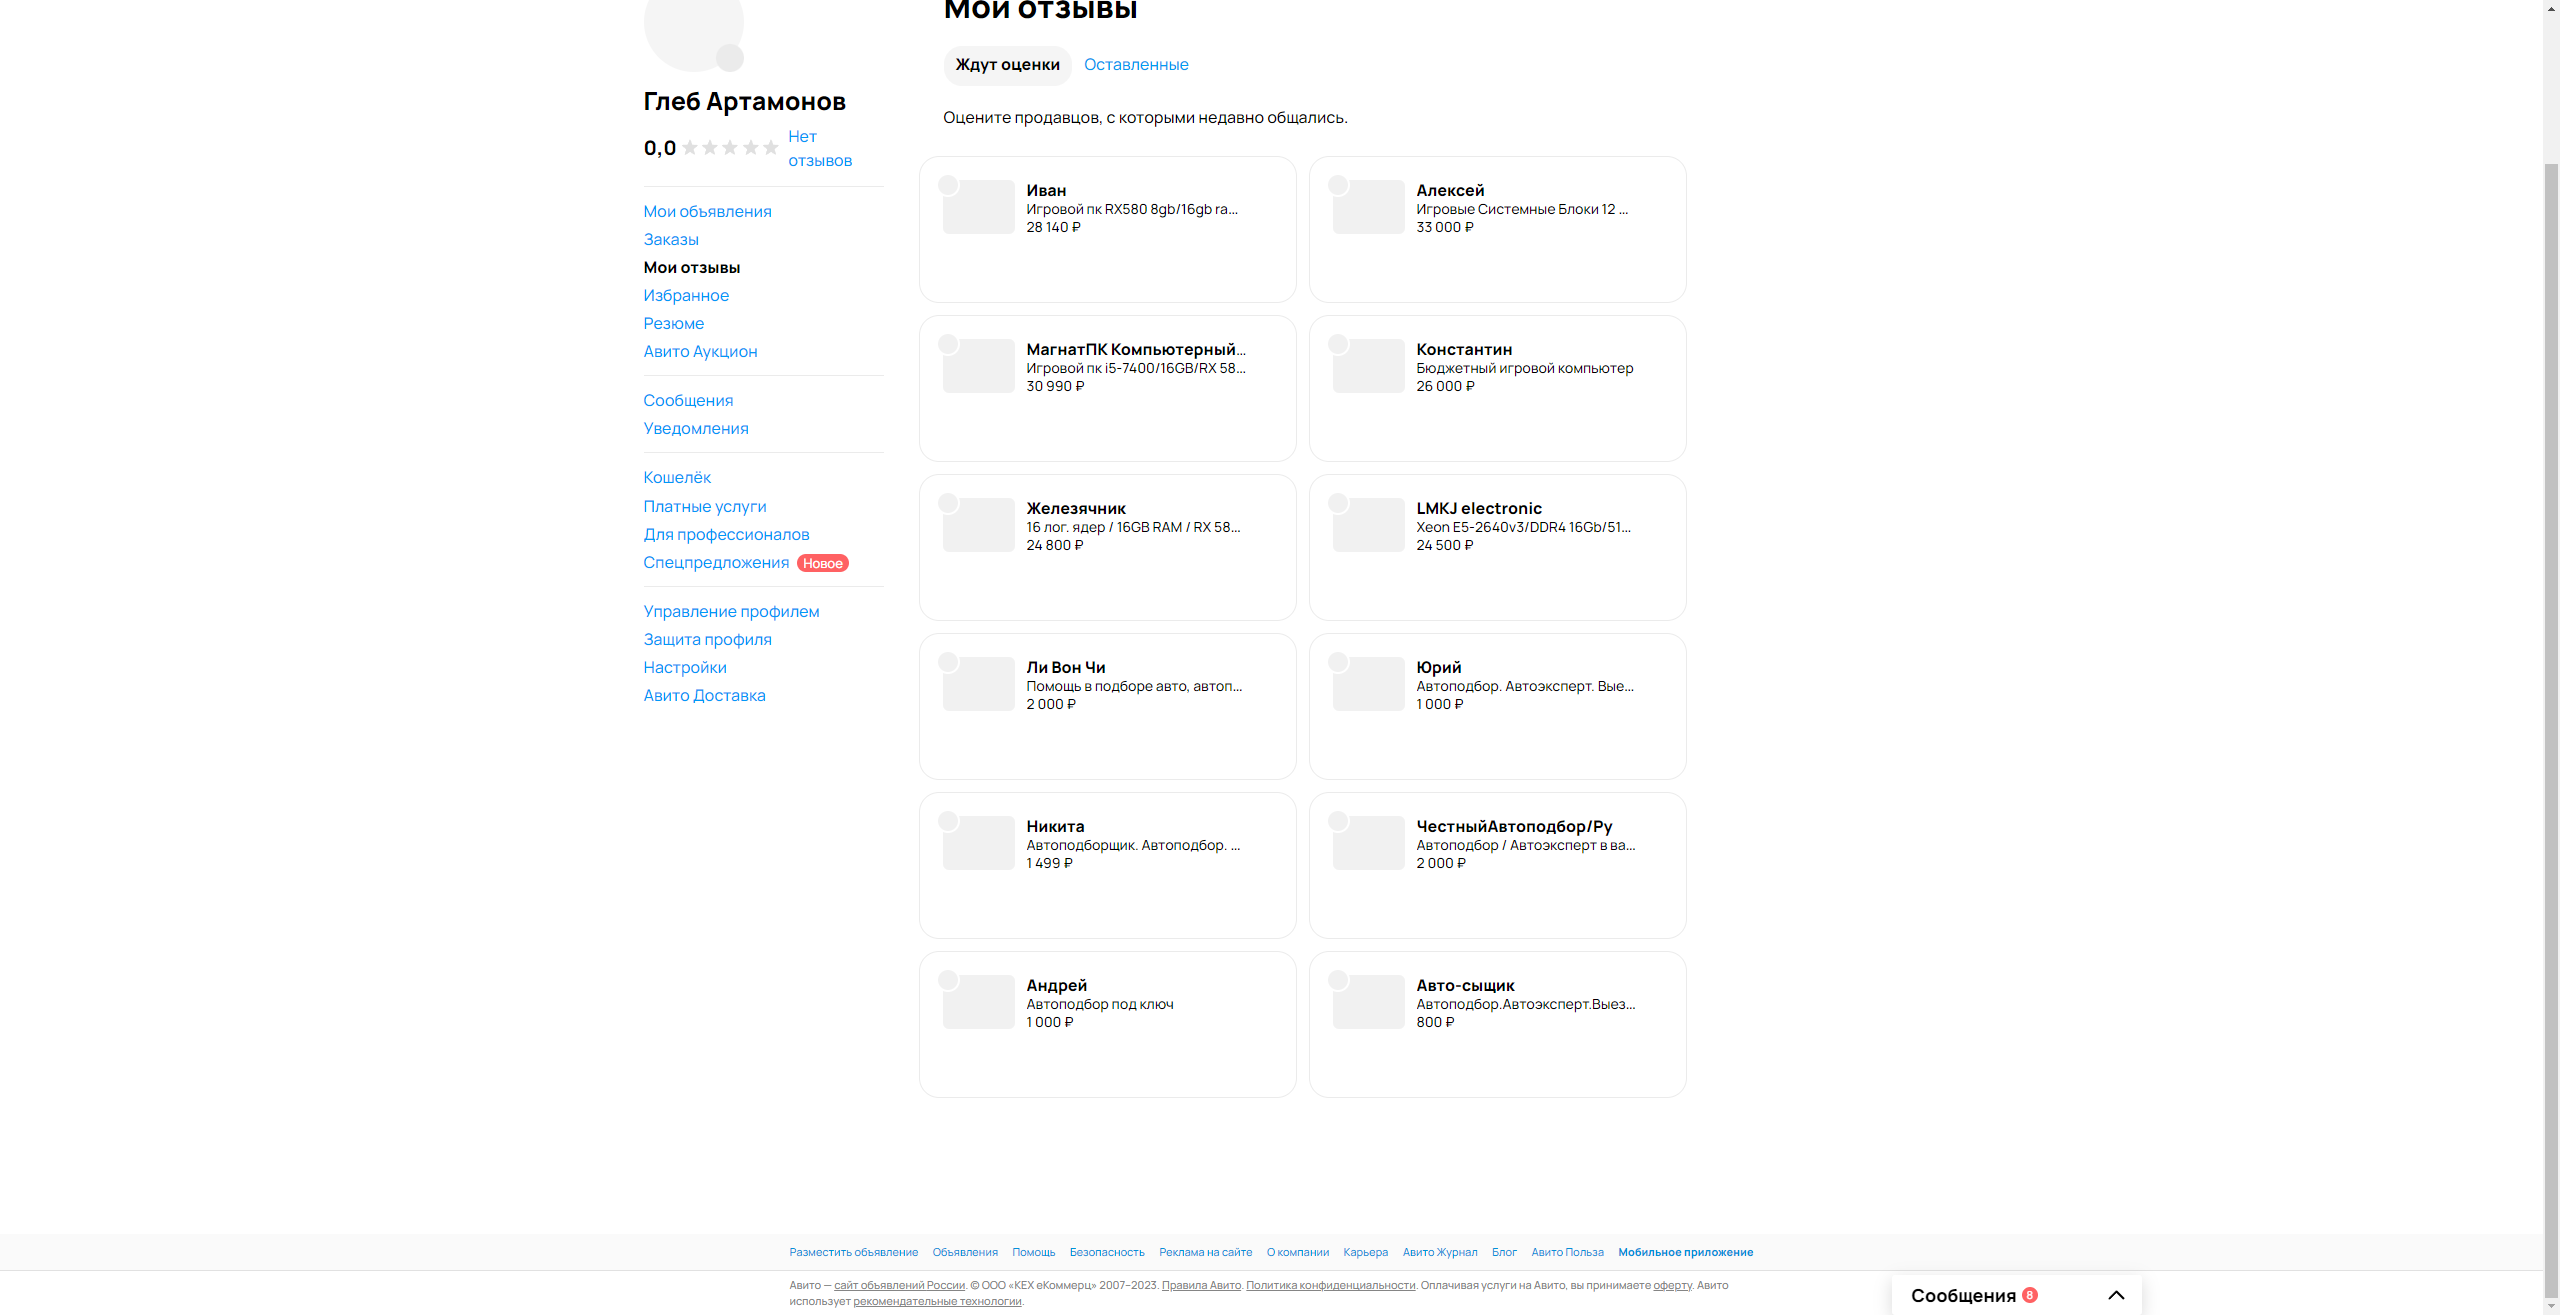The image size is (2560, 1315).
Task: Click the Новое badge next to Спецпредложения
Action: click(x=822, y=563)
